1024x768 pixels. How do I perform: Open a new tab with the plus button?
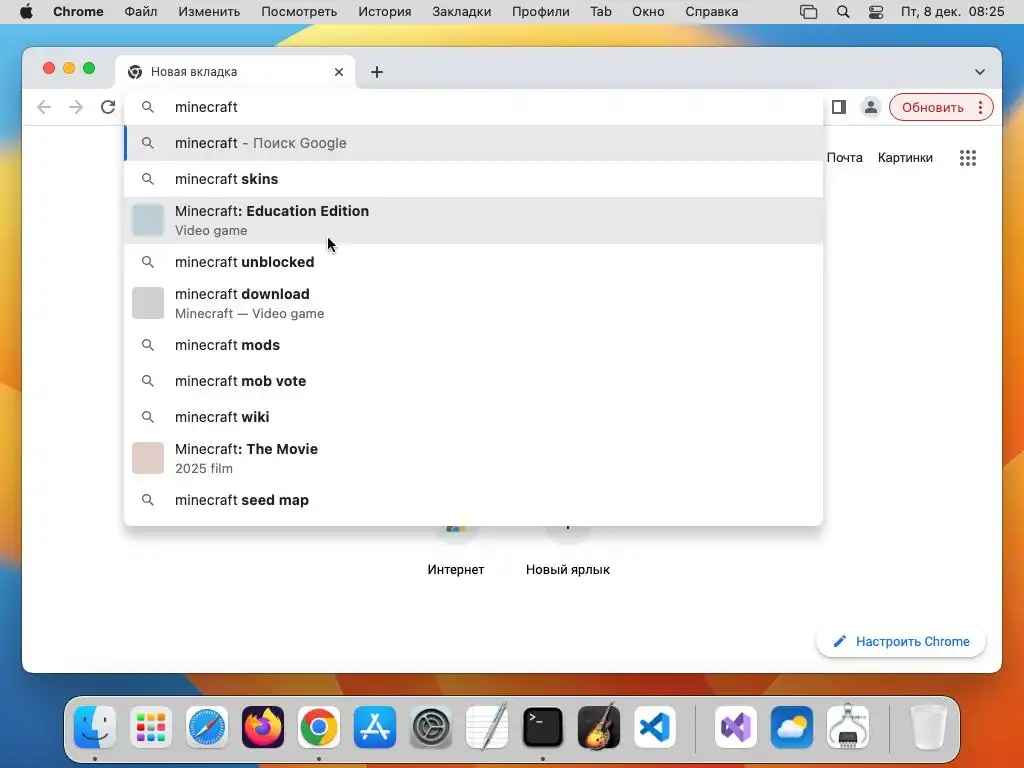pos(377,72)
